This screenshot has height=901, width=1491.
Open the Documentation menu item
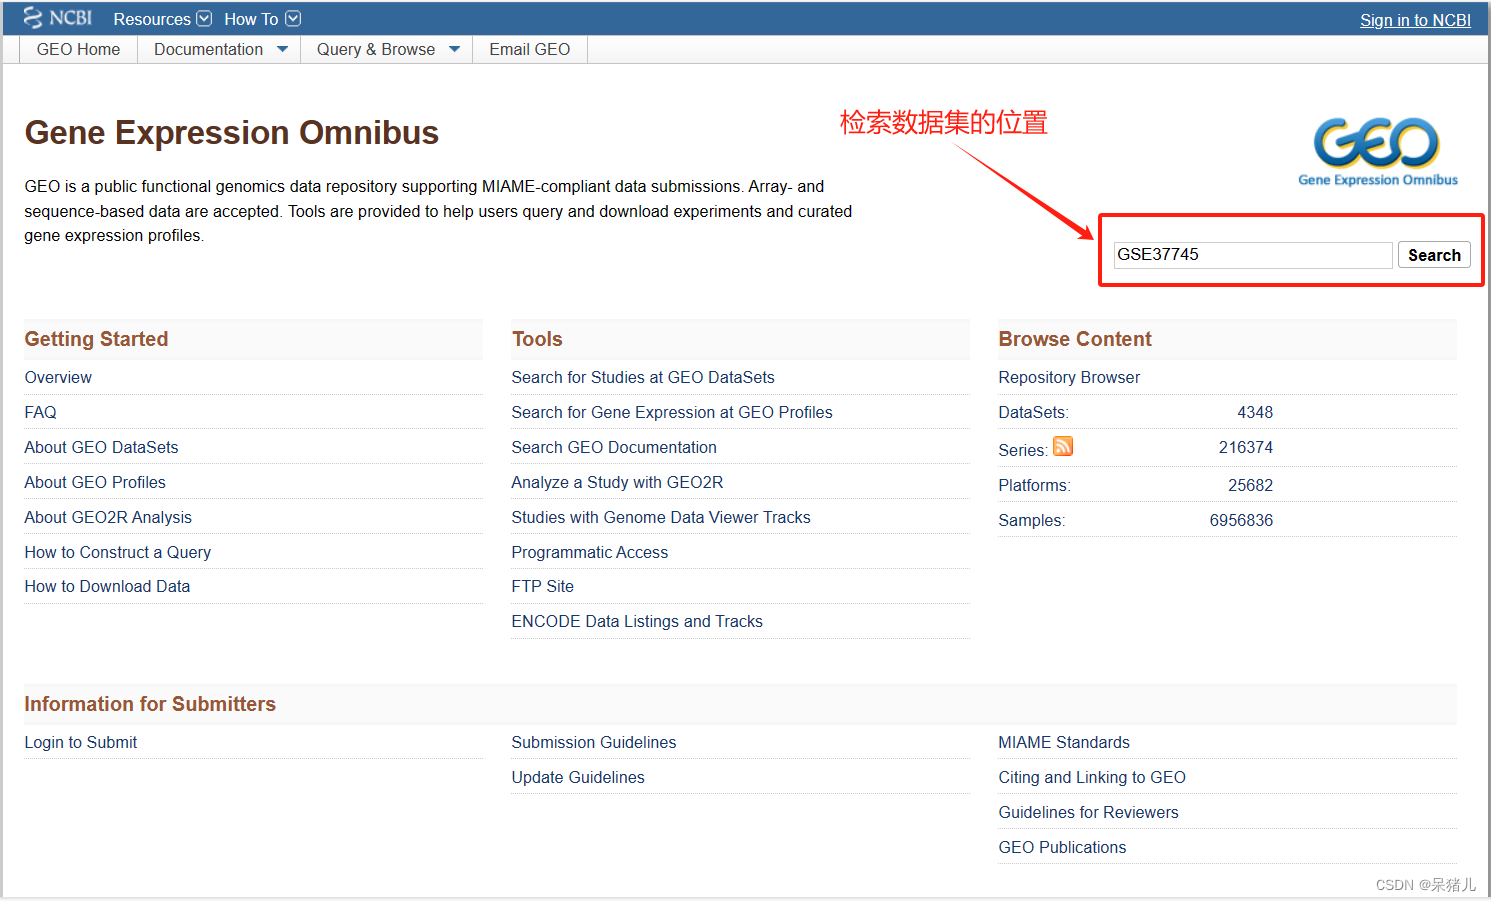[x=209, y=49]
